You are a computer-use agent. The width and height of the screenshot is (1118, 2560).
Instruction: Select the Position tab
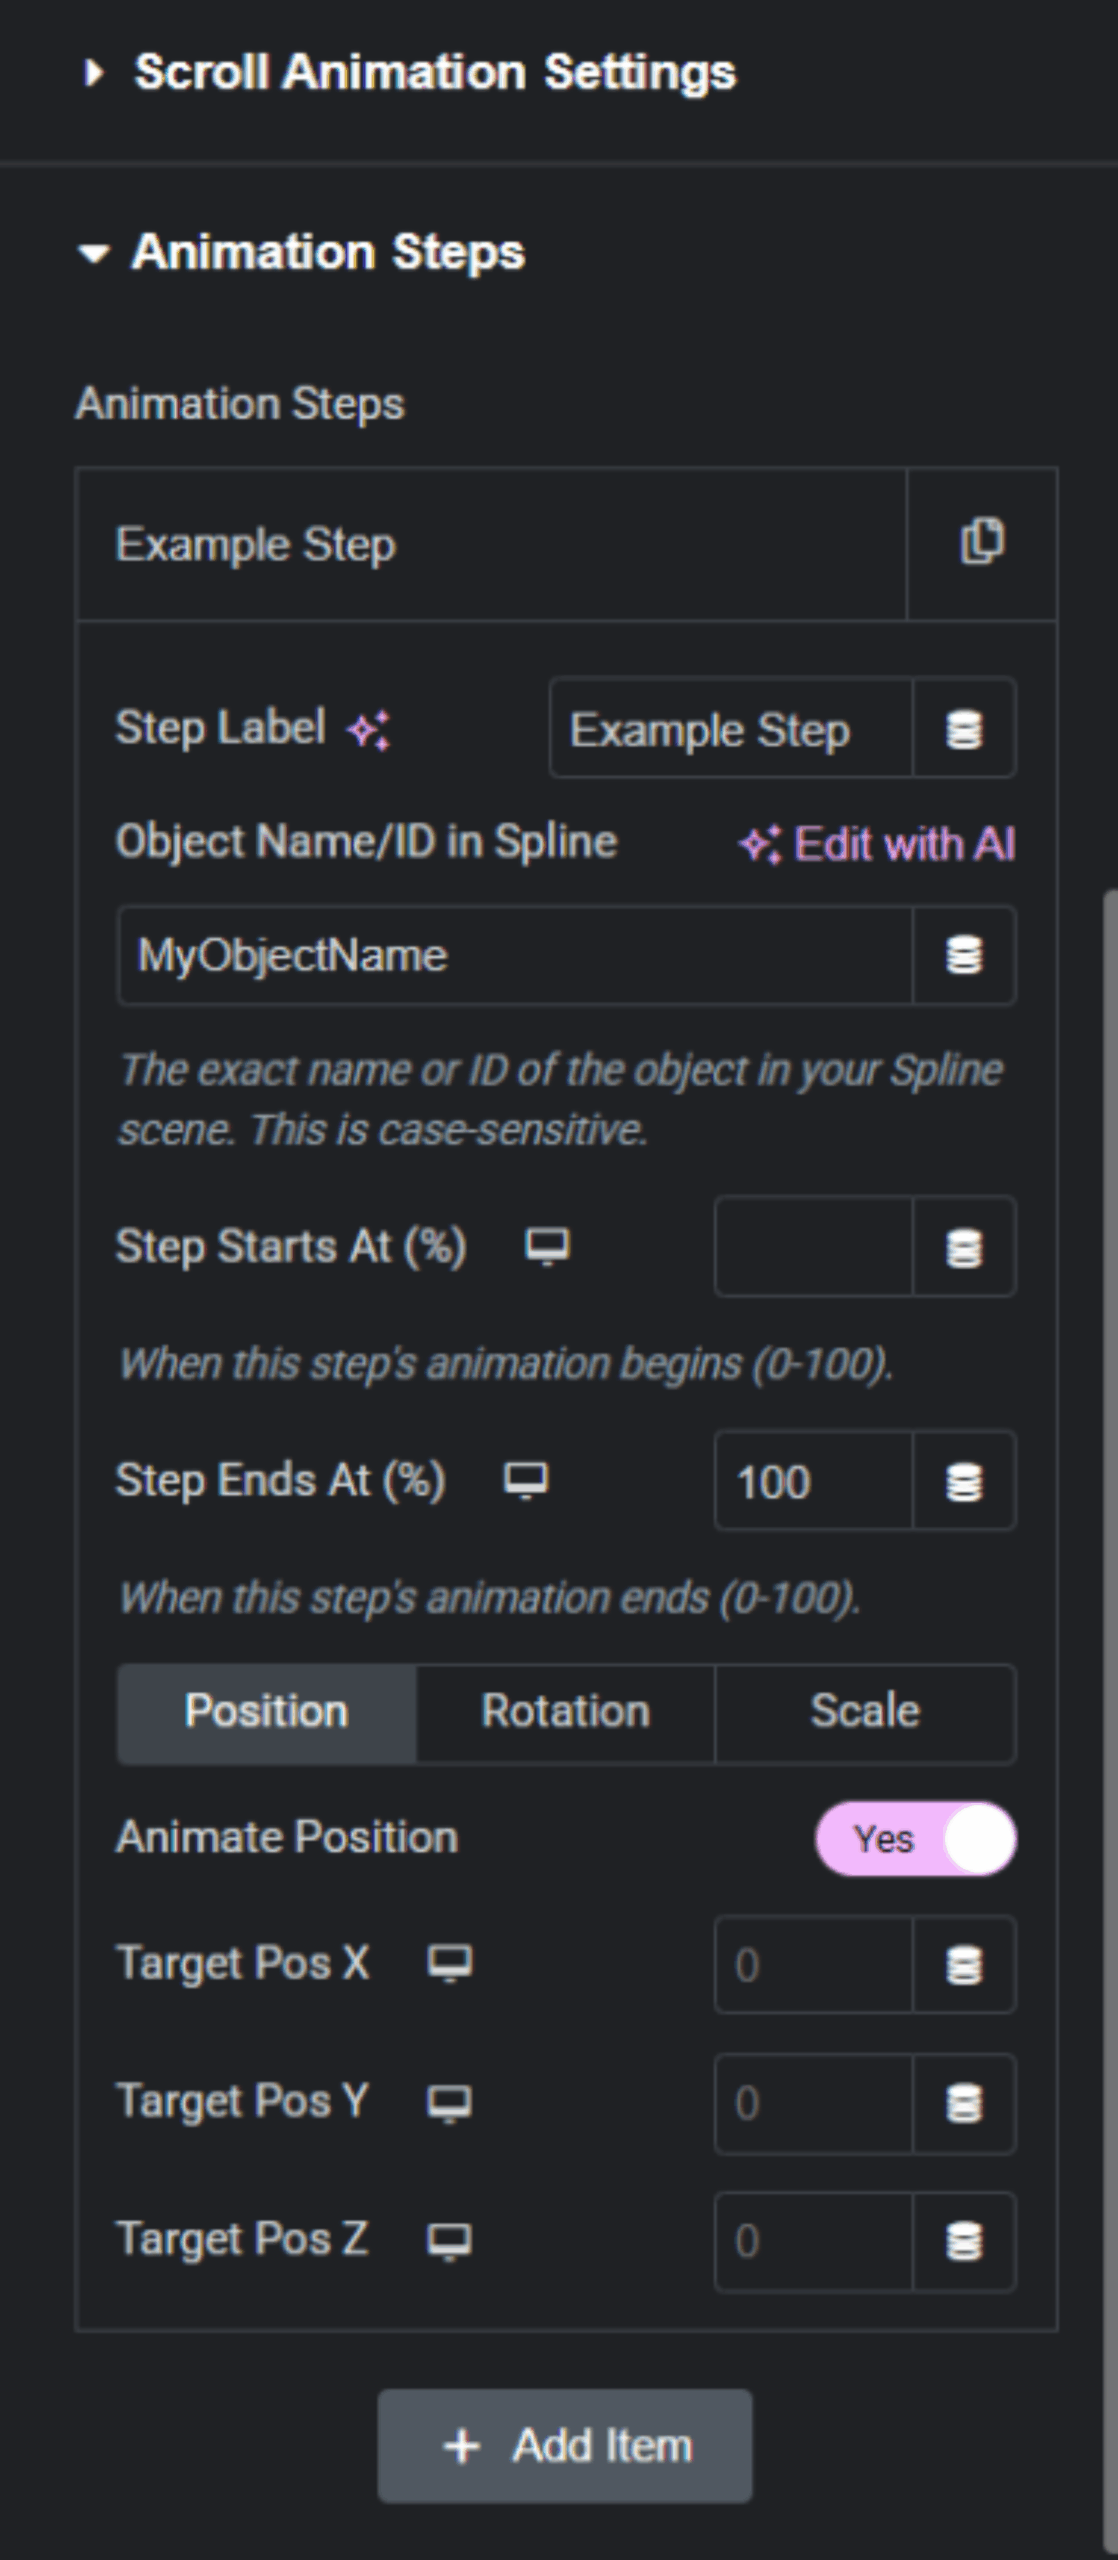coord(267,1711)
